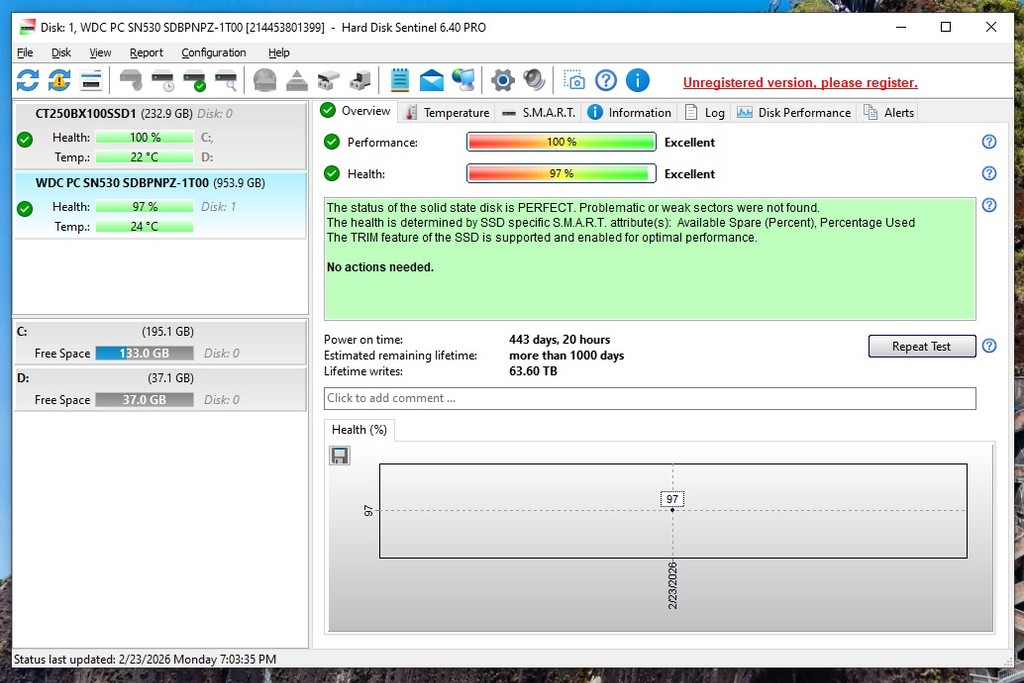Switch to the Log tab
This screenshot has height=683, width=1024.
pyautogui.click(x=705, y=113)
